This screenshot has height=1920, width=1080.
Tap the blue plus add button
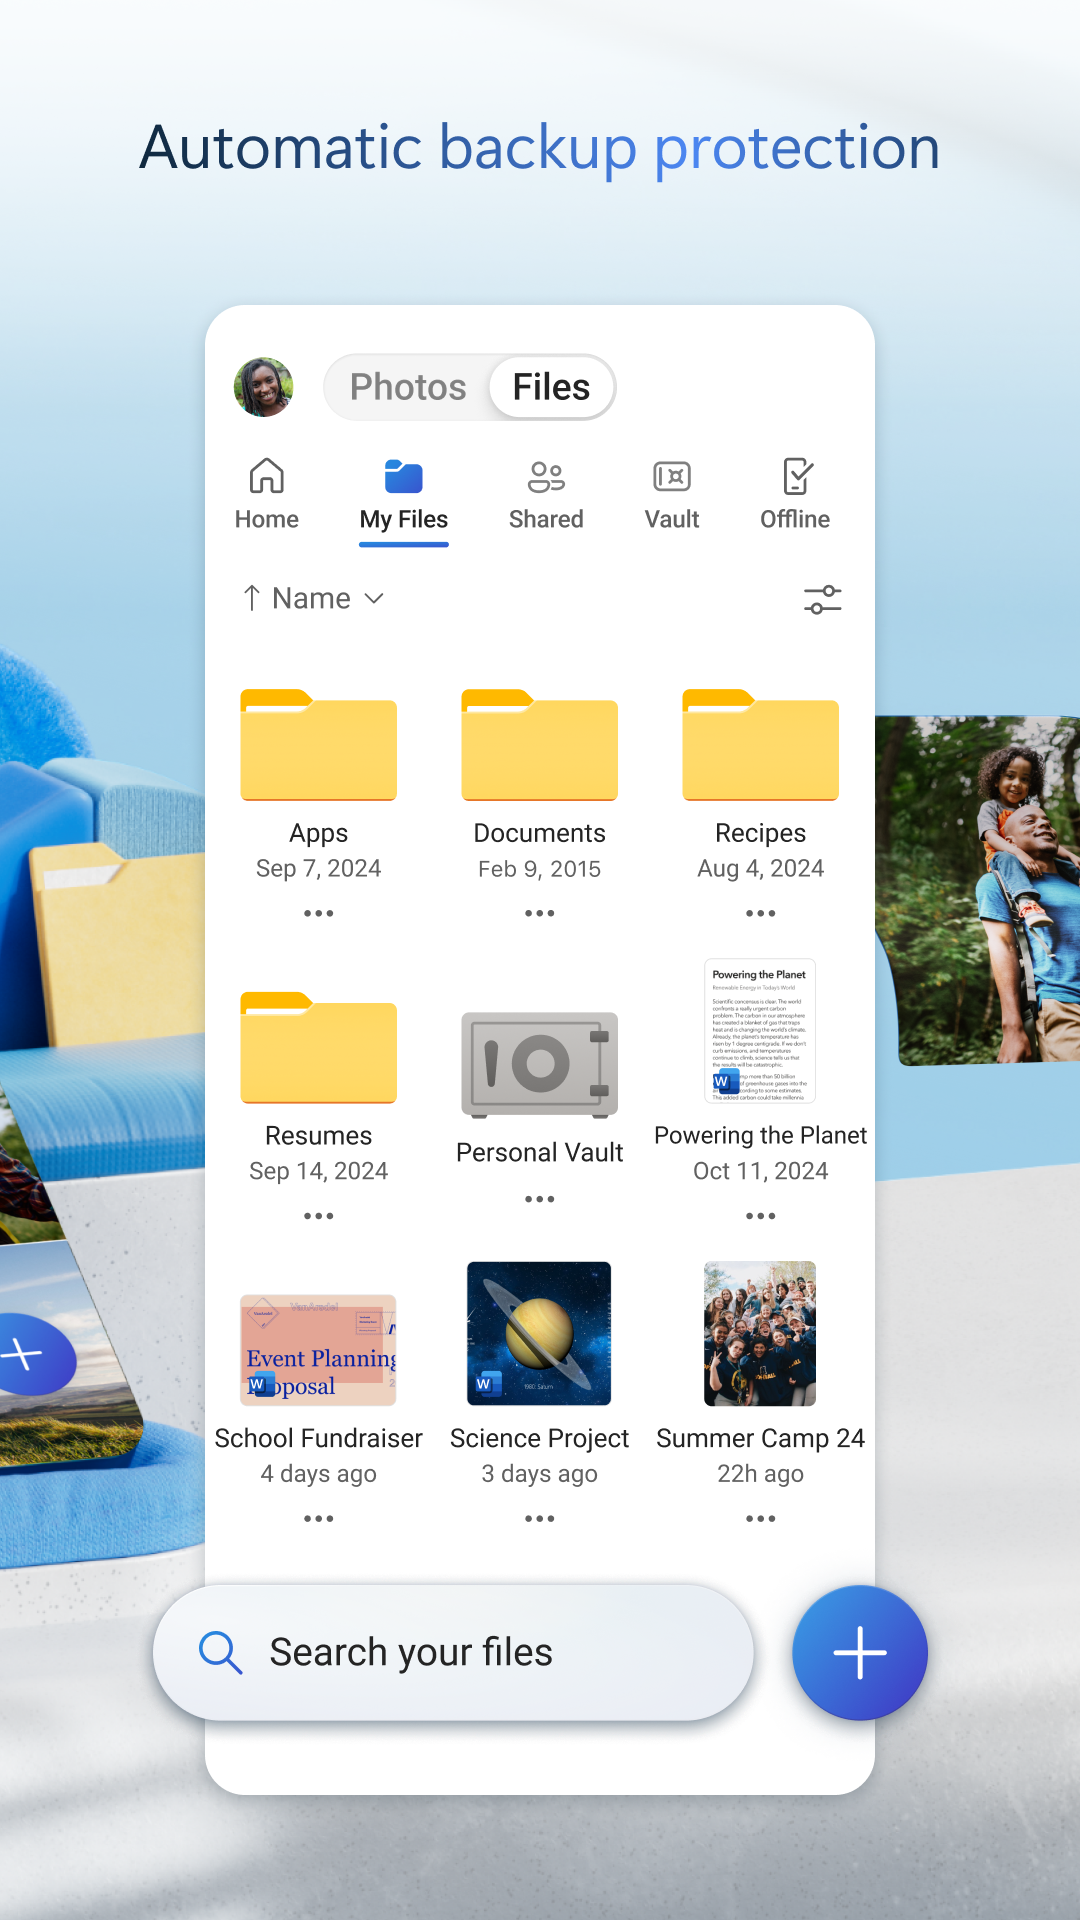(x=860, y=1653)
